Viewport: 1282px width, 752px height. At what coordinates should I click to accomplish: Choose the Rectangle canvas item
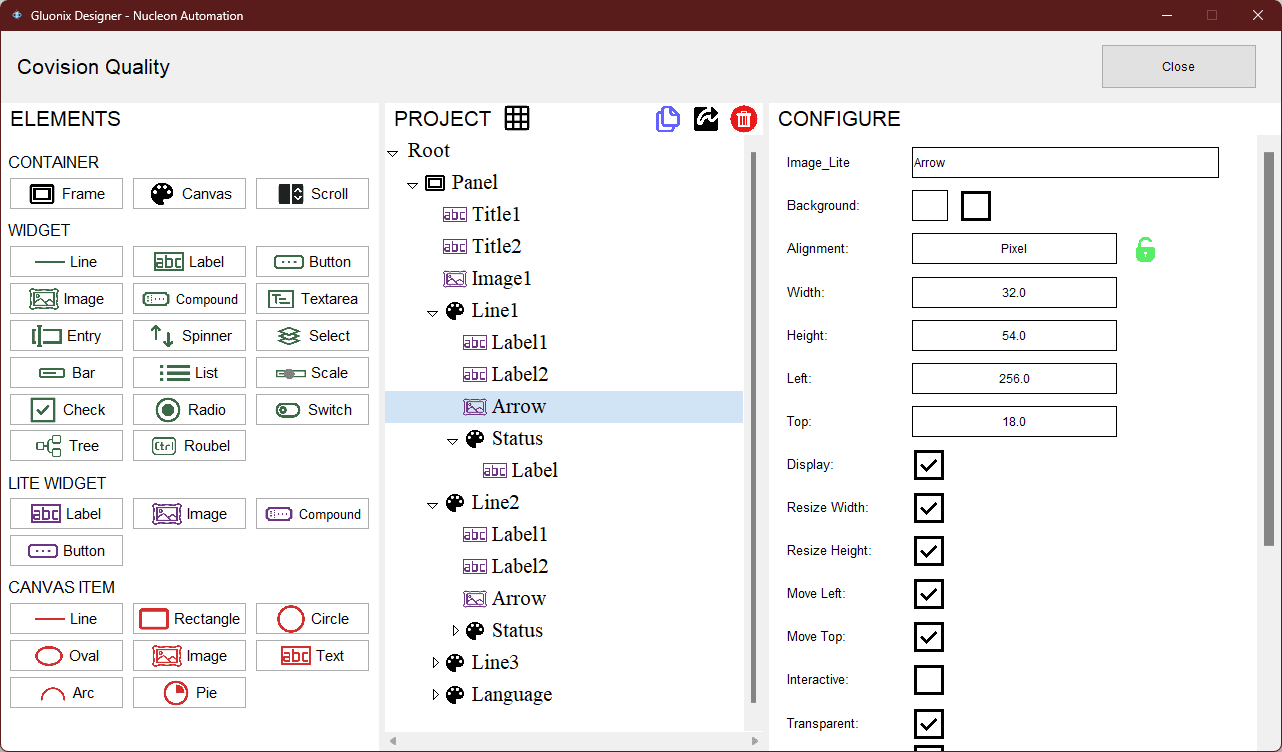tap(189, 618)
